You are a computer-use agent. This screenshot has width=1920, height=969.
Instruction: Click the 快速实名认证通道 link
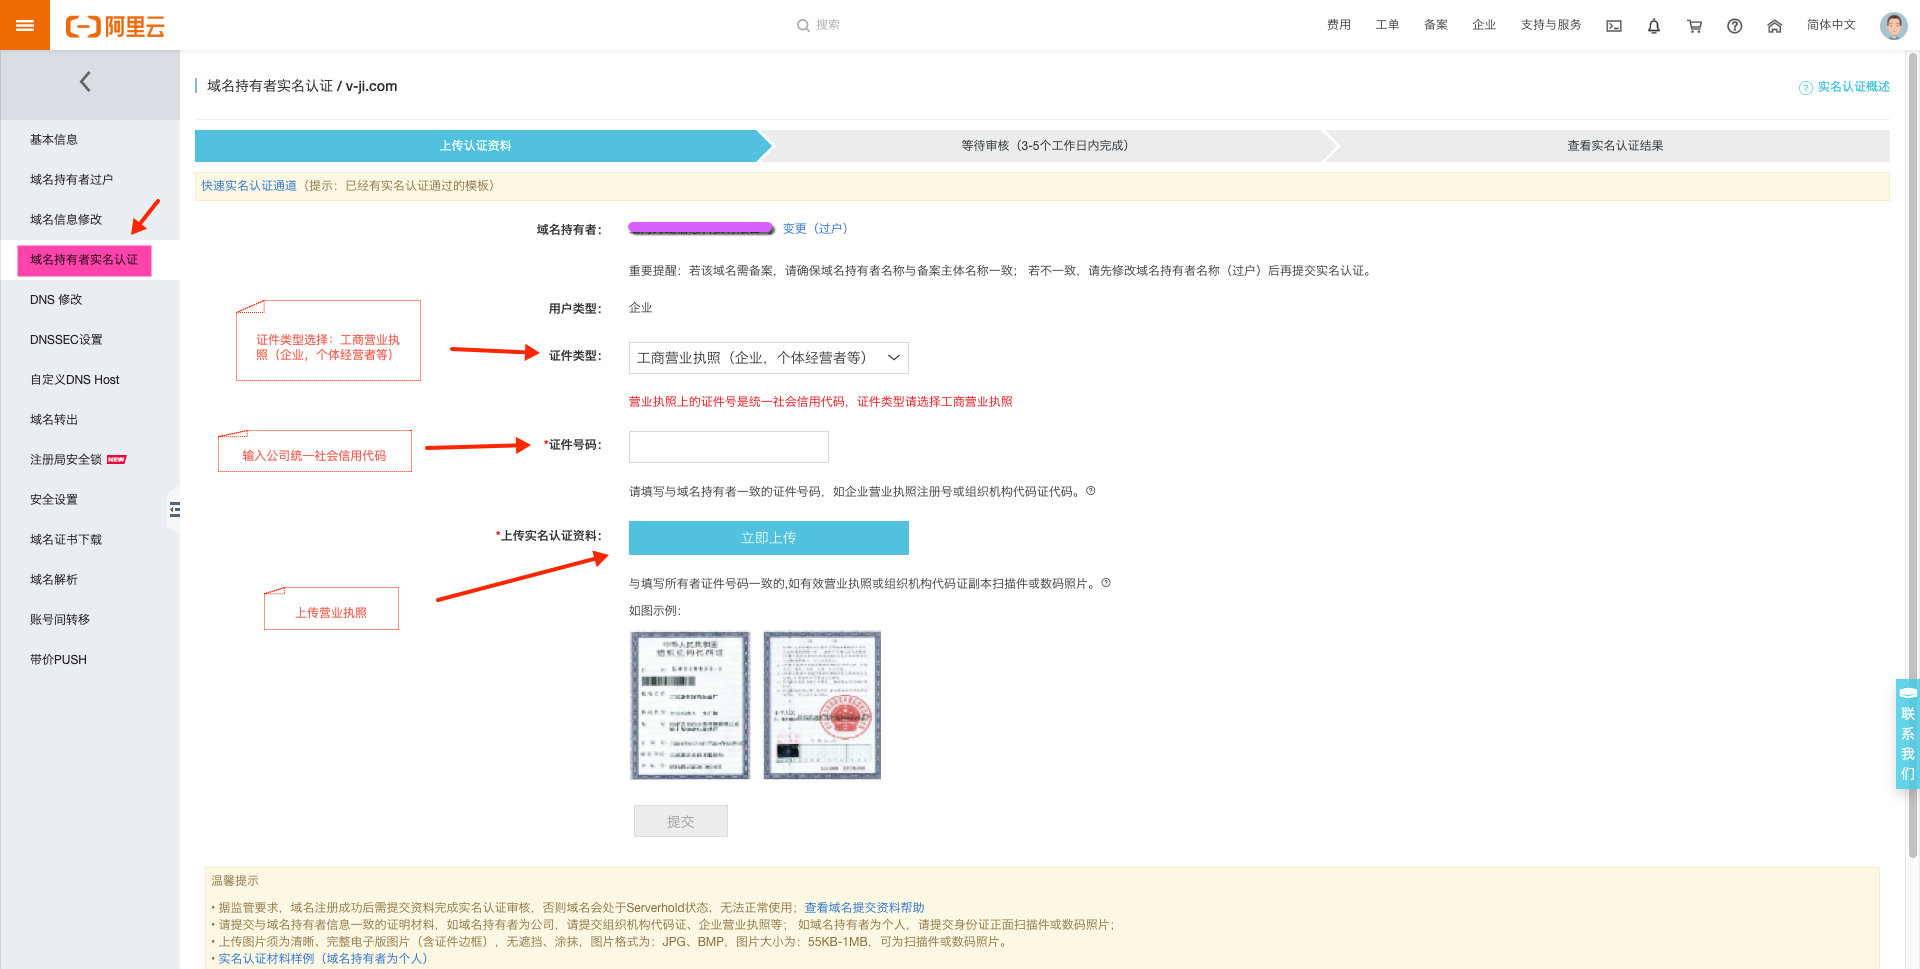click(x=249, y=186)
